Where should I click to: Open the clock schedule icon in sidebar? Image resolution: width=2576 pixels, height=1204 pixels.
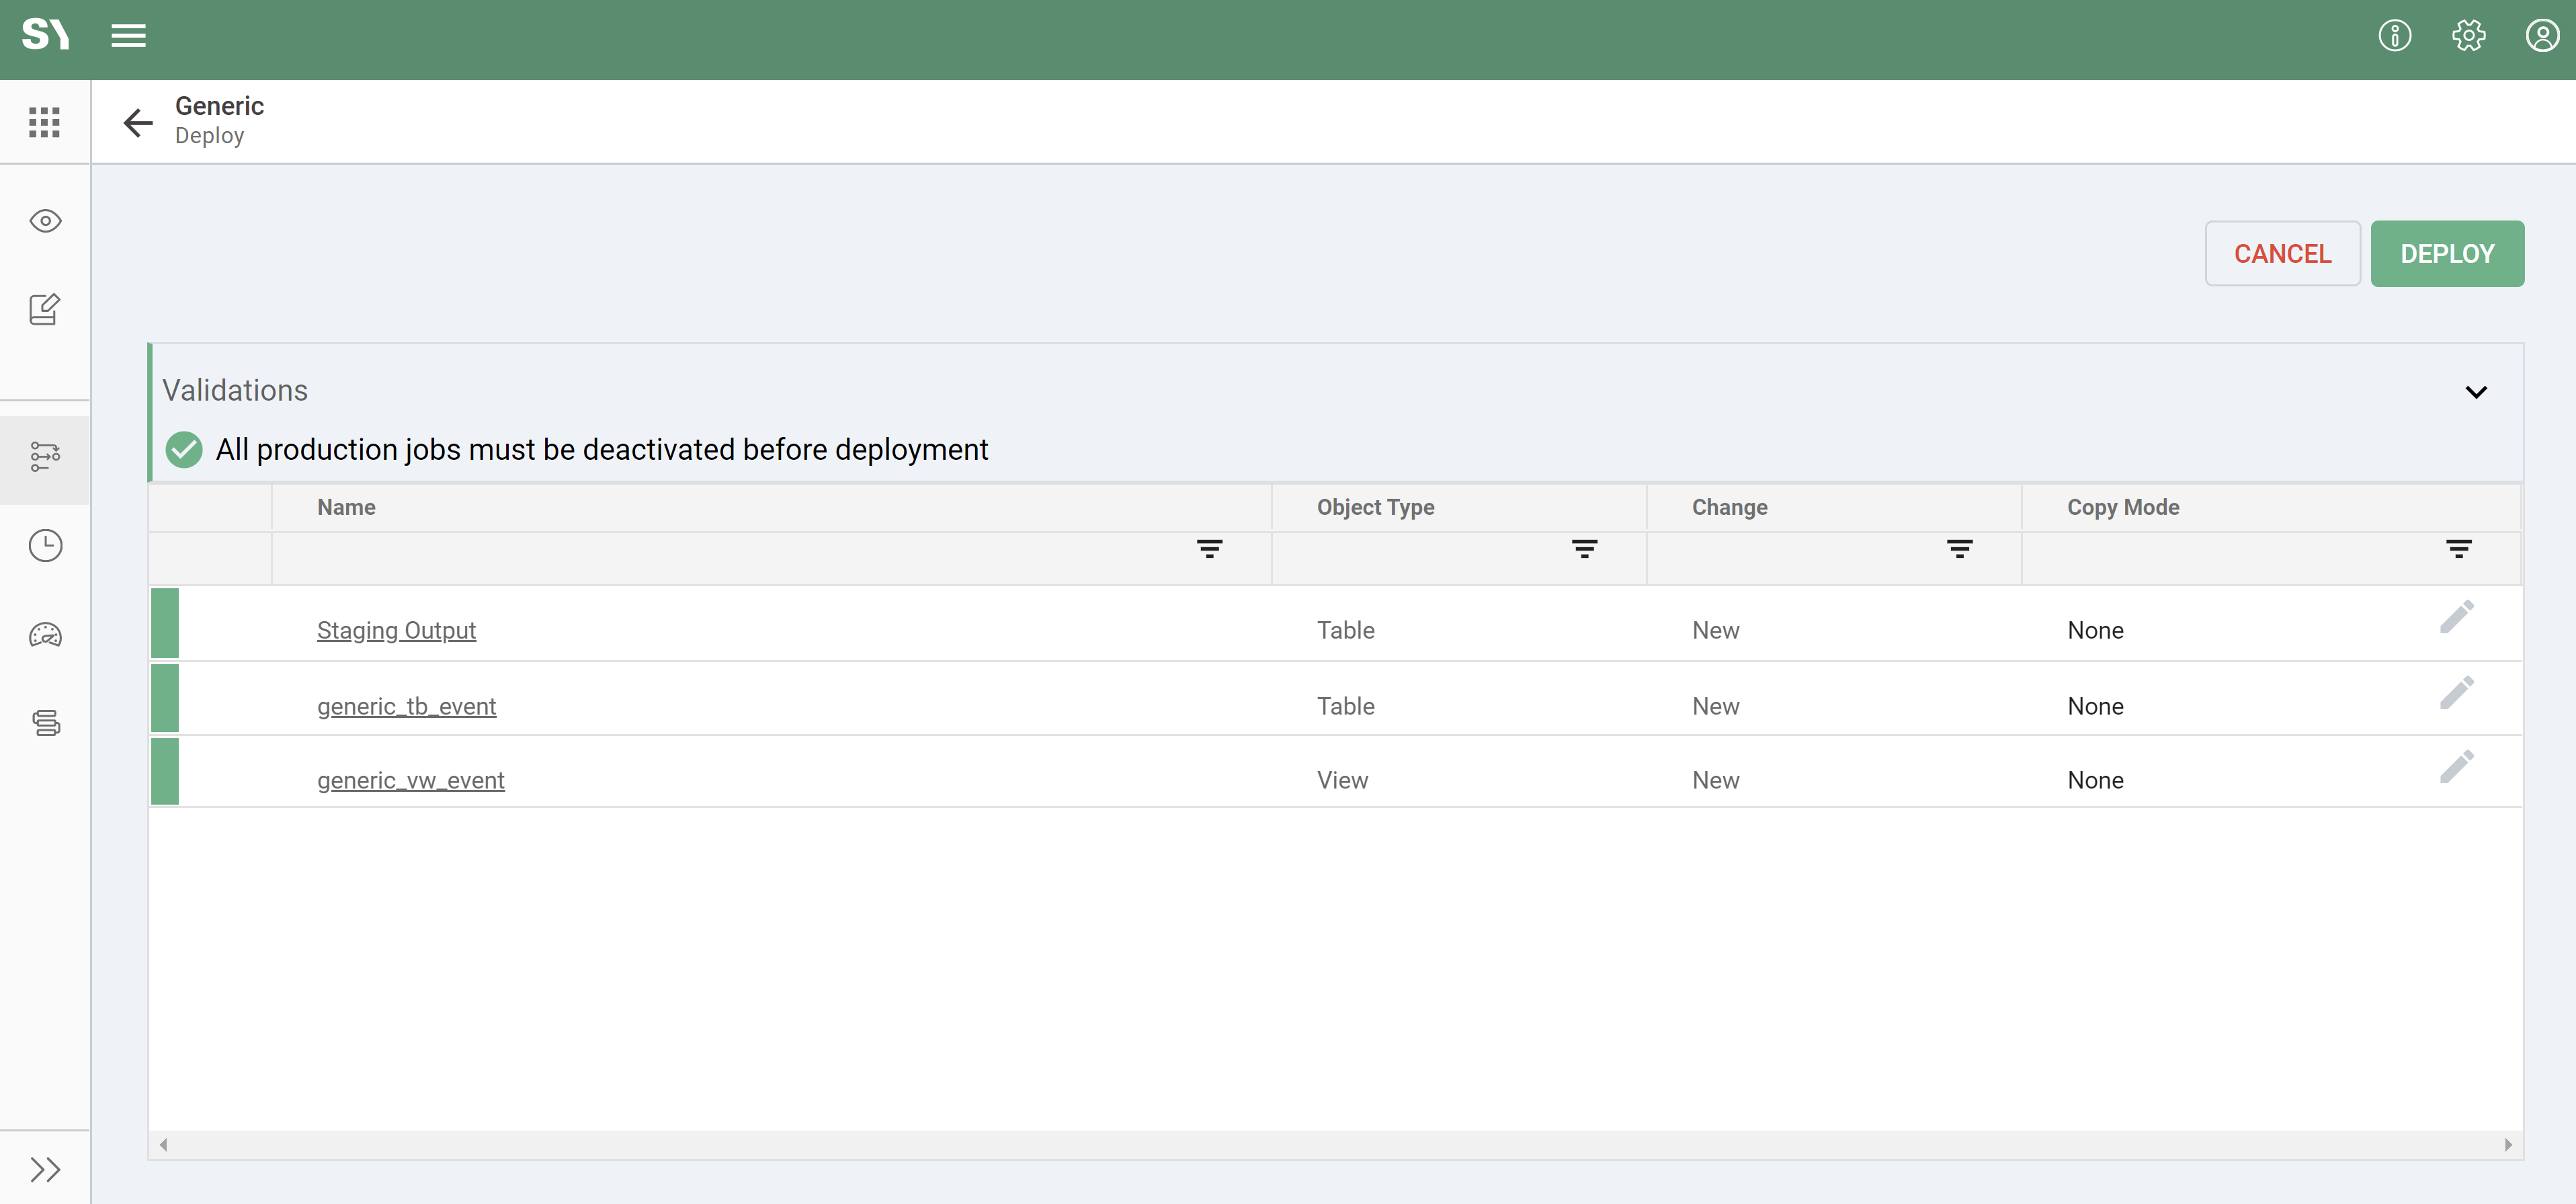(x=45, y=546)
